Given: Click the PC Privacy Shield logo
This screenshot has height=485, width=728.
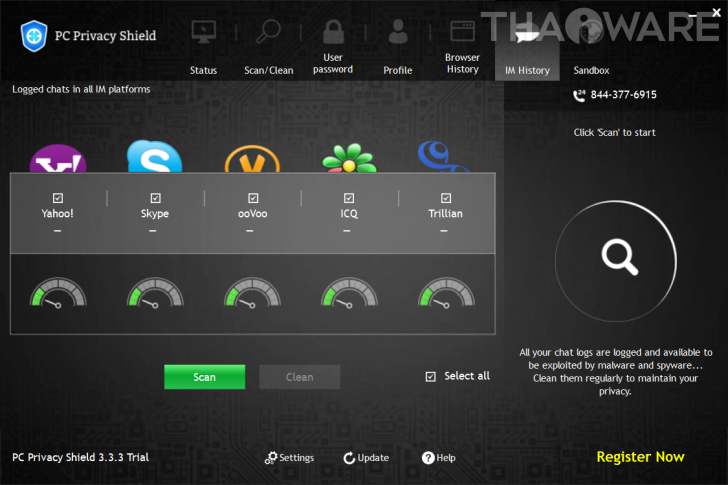Looking at the screenshot, I should coord(34,36).
